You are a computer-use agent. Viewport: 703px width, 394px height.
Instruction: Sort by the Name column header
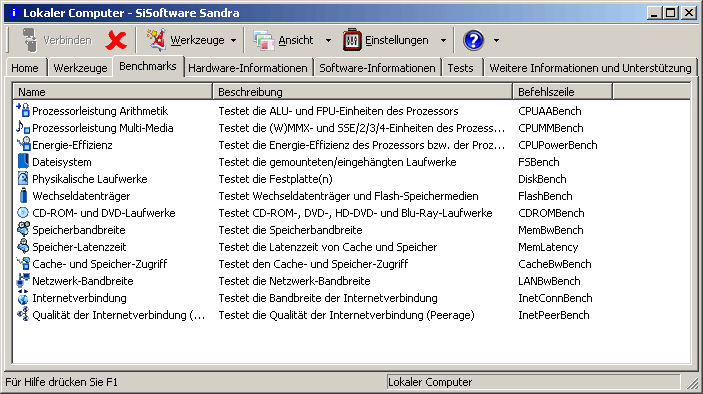112,92
